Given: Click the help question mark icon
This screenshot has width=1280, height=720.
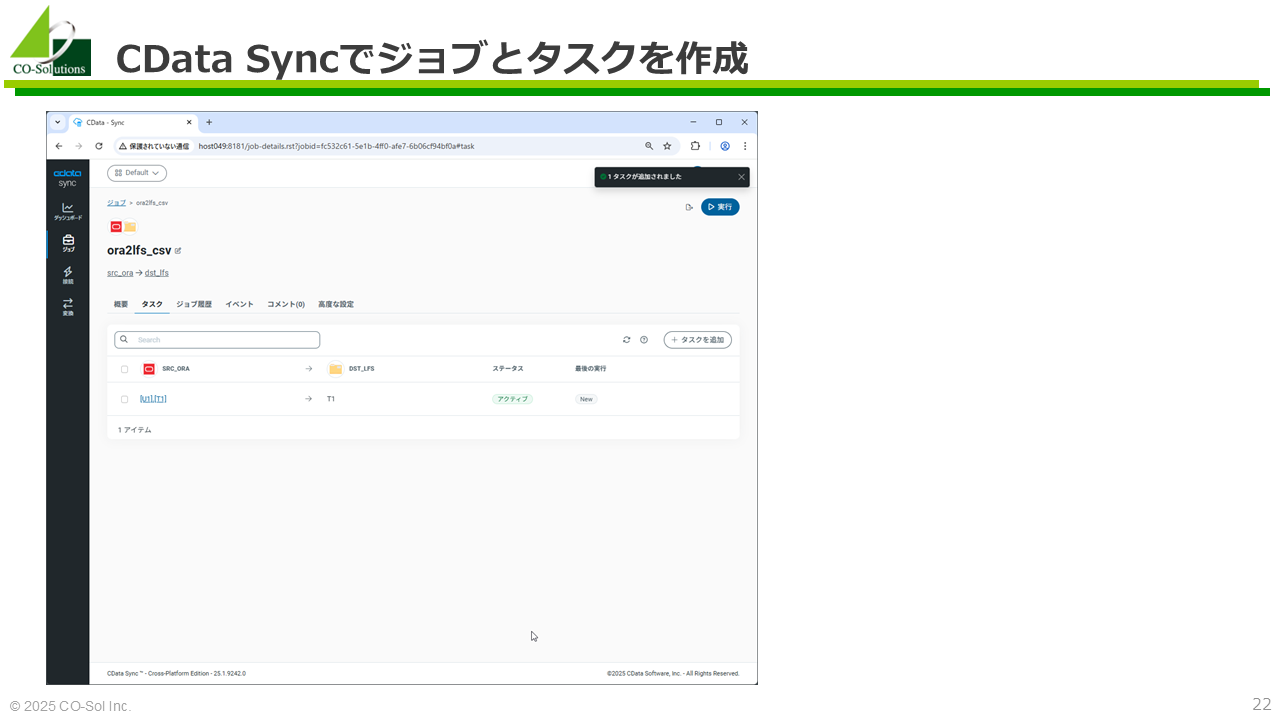Looking at the screenshot, I should coord(644,340).
